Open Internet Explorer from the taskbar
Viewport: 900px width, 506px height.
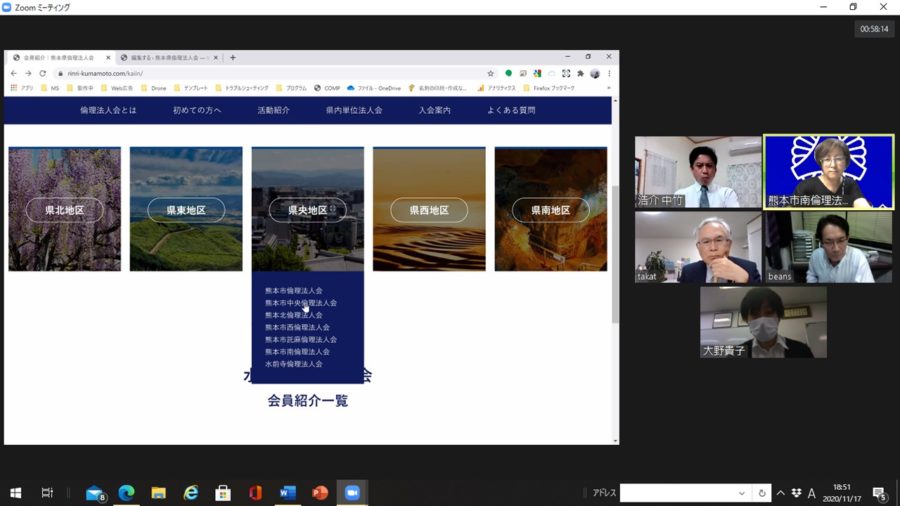pos(191,493)
